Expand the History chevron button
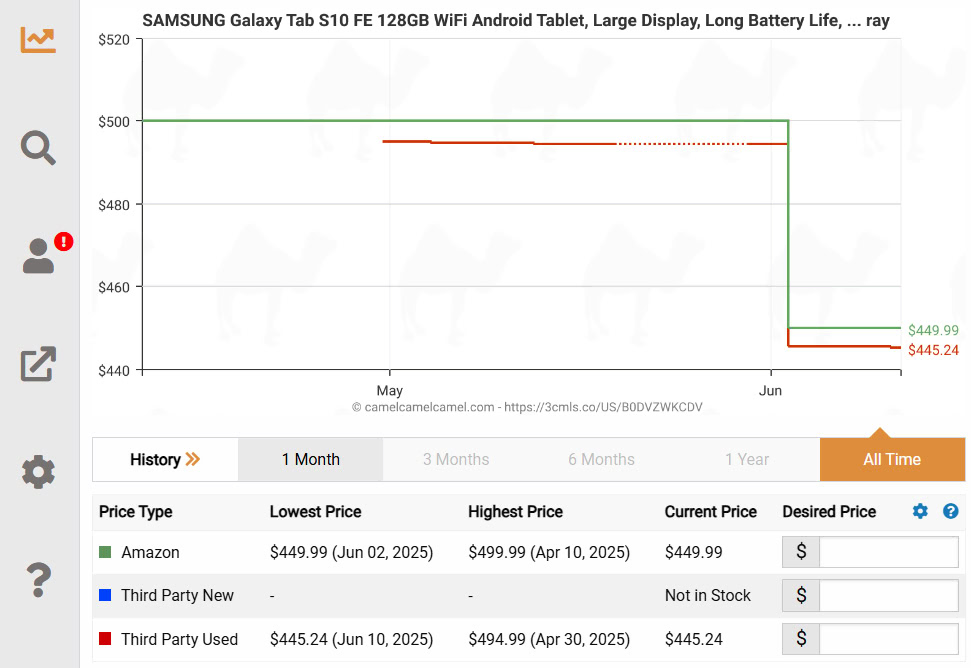This screenshot has width=971, height=668. [165, 460]
